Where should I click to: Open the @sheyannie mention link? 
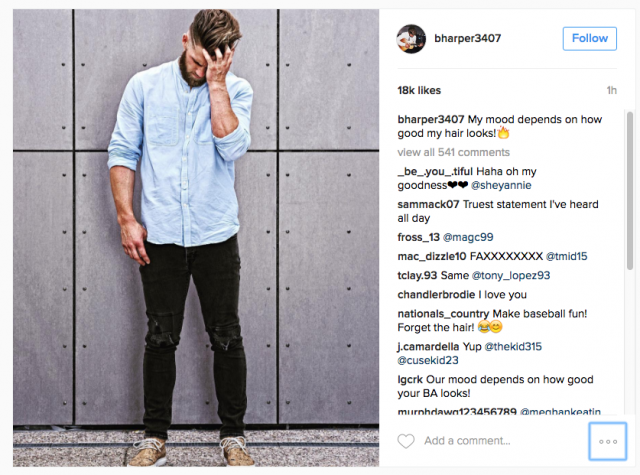pyautogui.click(x=501, y=185)
